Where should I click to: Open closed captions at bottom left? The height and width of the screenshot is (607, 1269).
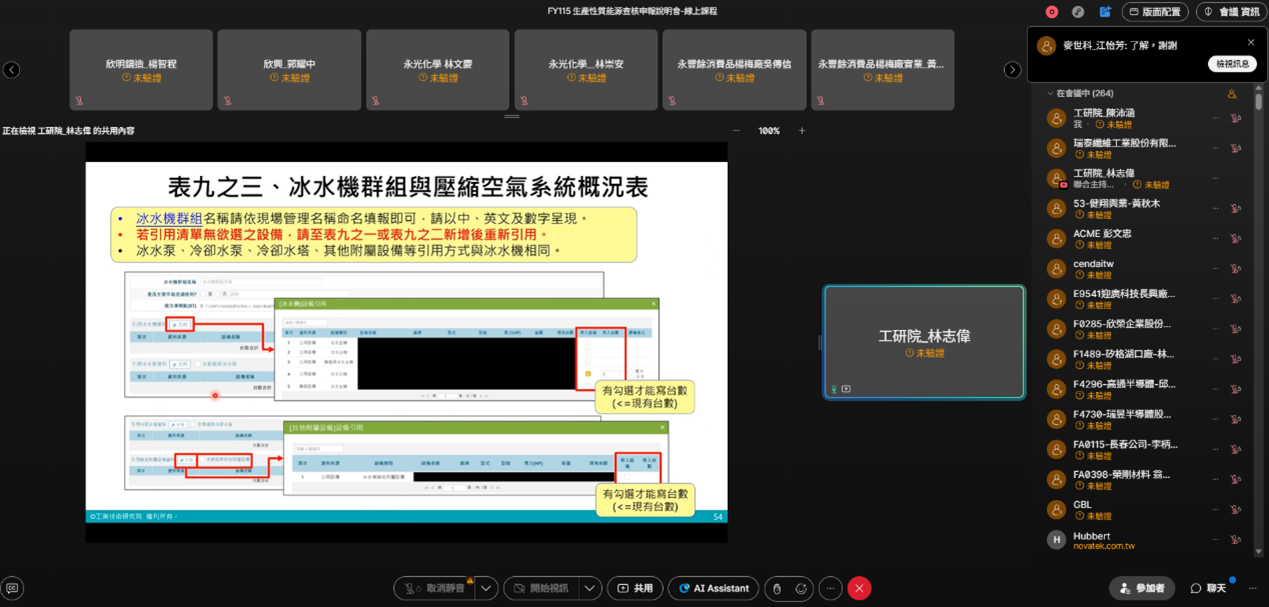tap(12, 588)
